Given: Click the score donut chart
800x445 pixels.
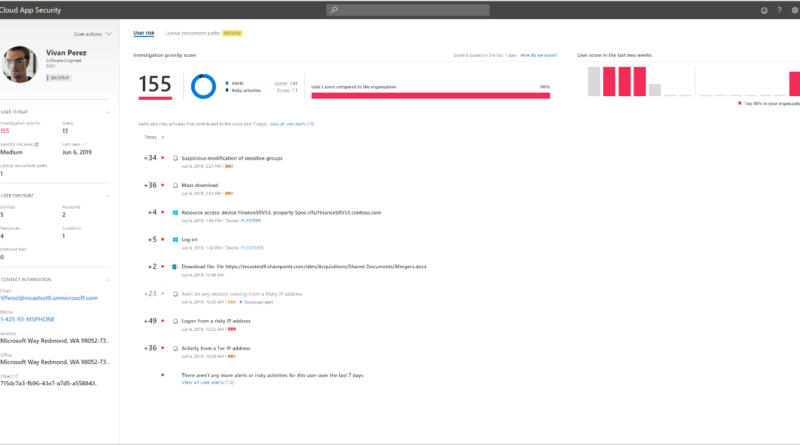Looking at the screenshot, I should coord(203,86).
